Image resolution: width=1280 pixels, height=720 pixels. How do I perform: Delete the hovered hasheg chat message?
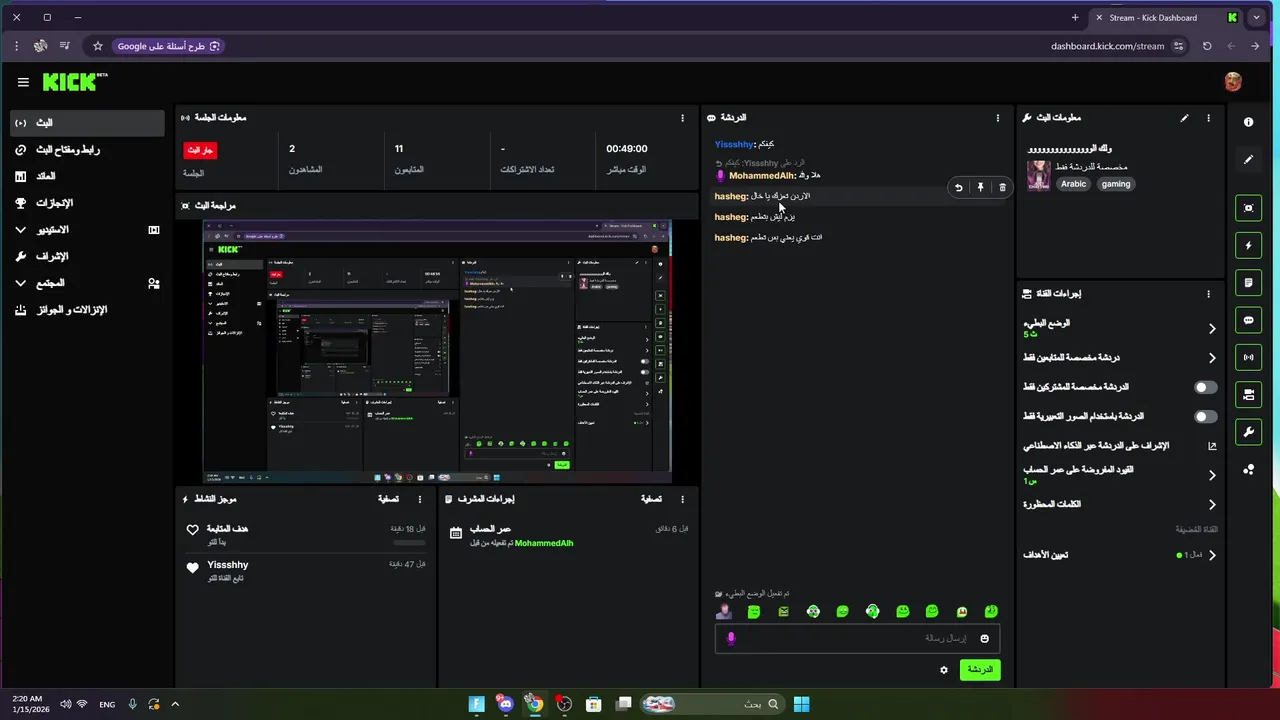point(1002,187)
